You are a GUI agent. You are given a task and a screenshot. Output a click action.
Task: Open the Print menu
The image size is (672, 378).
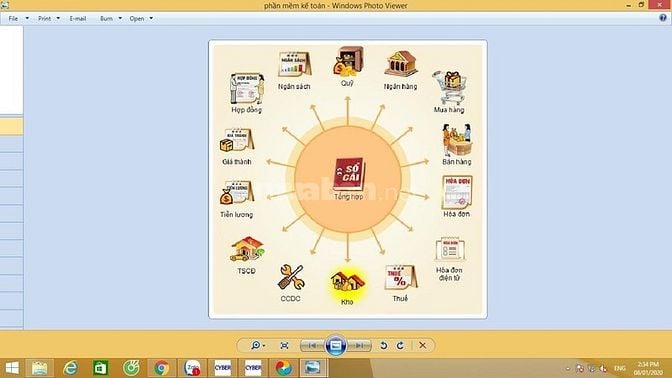45,18
